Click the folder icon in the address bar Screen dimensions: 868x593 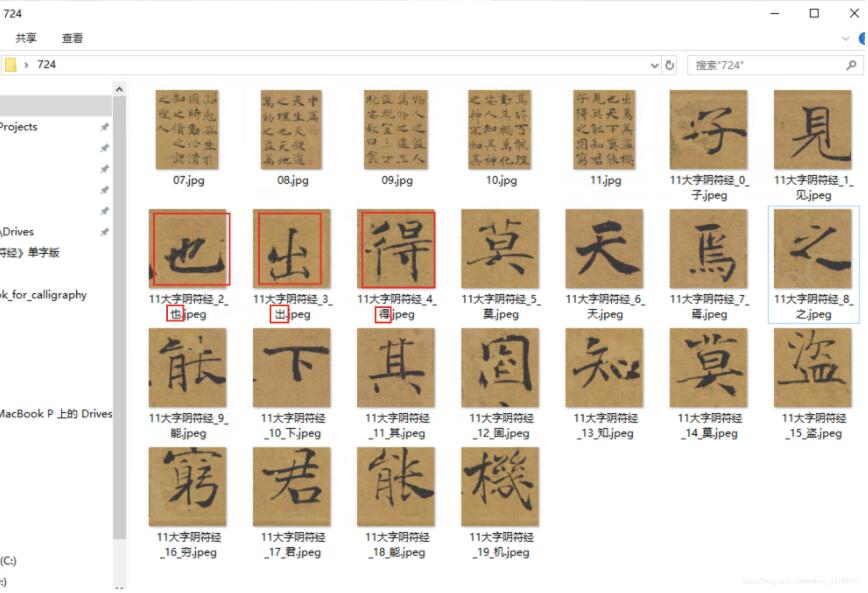[10, 65]
